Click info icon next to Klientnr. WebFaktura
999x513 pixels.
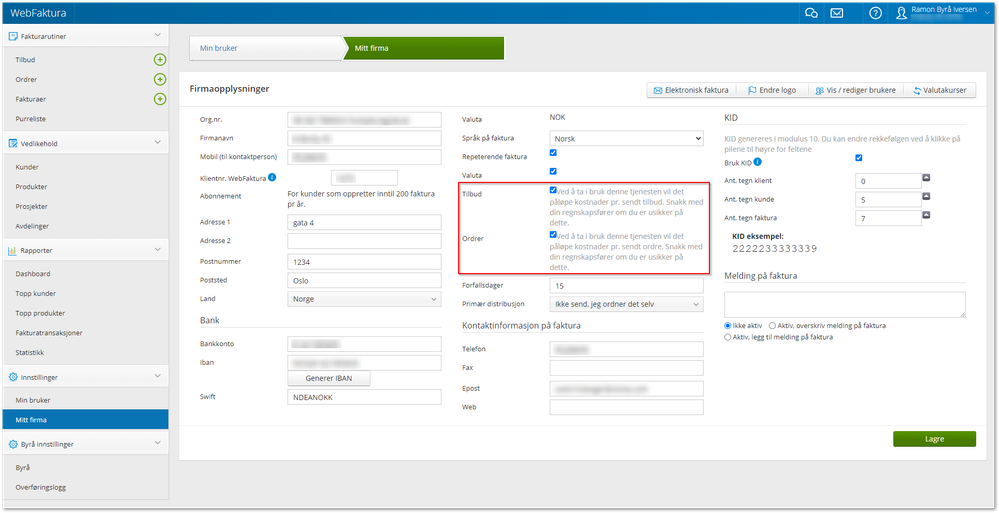pyautogui.click(x=272, y=177)
